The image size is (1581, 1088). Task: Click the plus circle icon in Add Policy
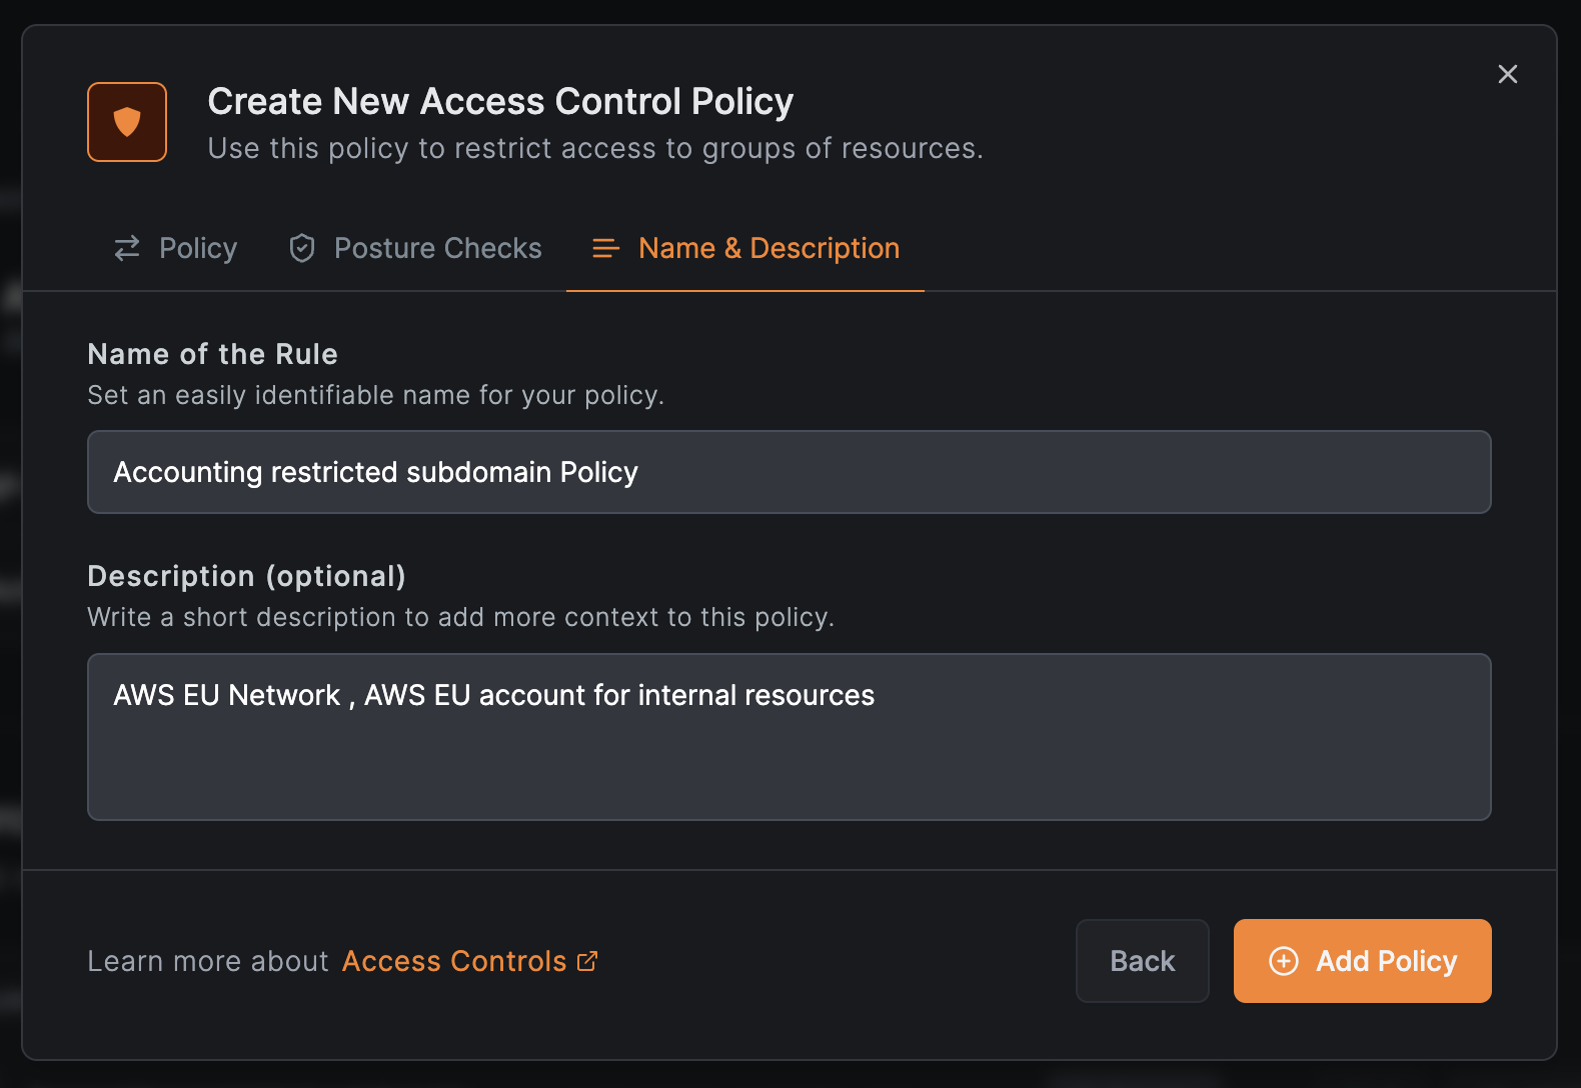1283,961
